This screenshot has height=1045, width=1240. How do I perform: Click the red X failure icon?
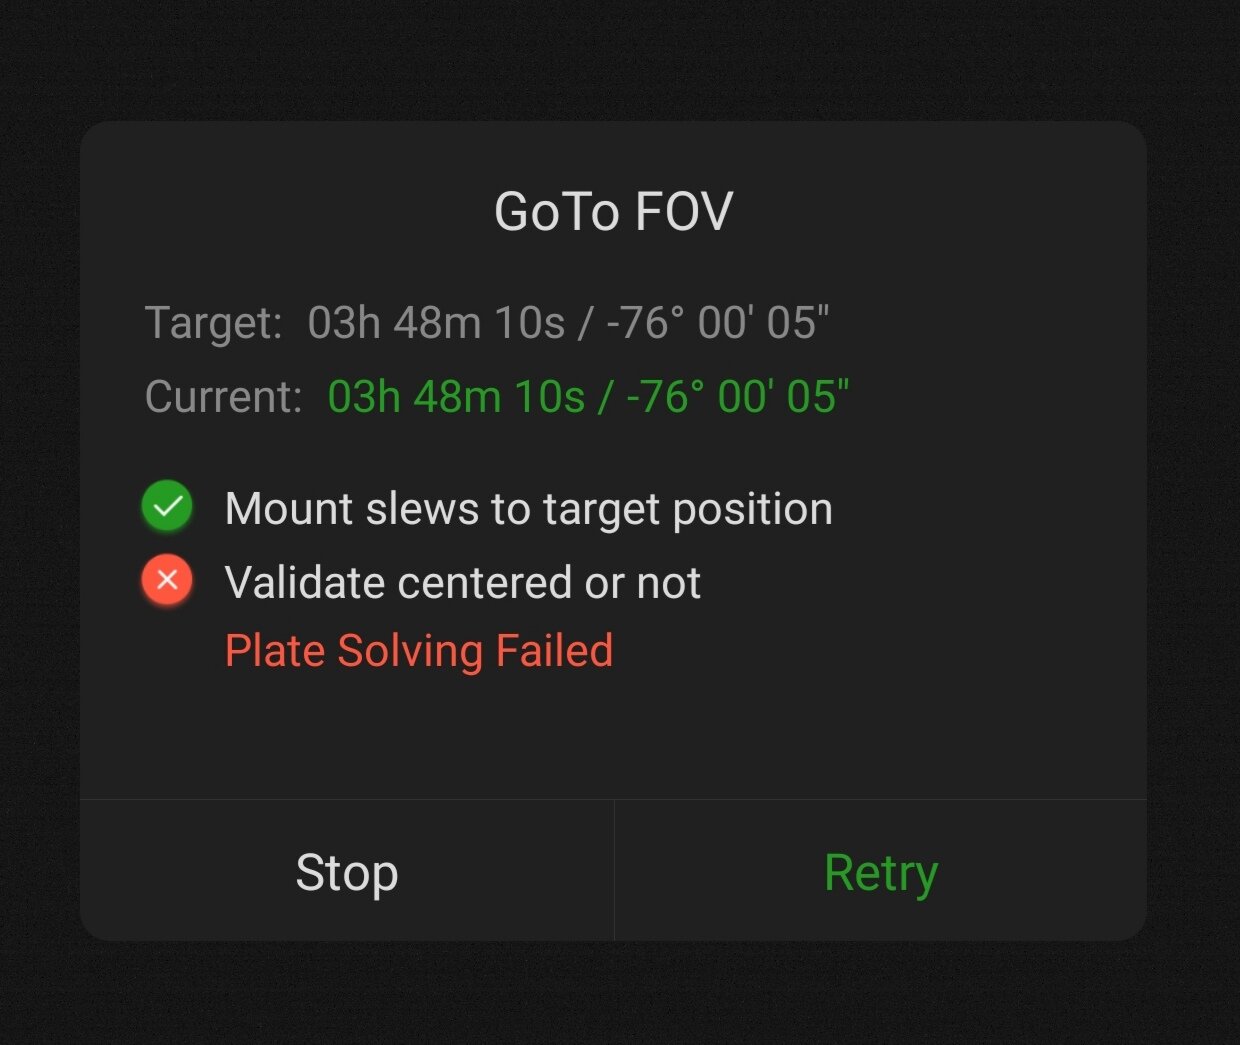[167, 580]
